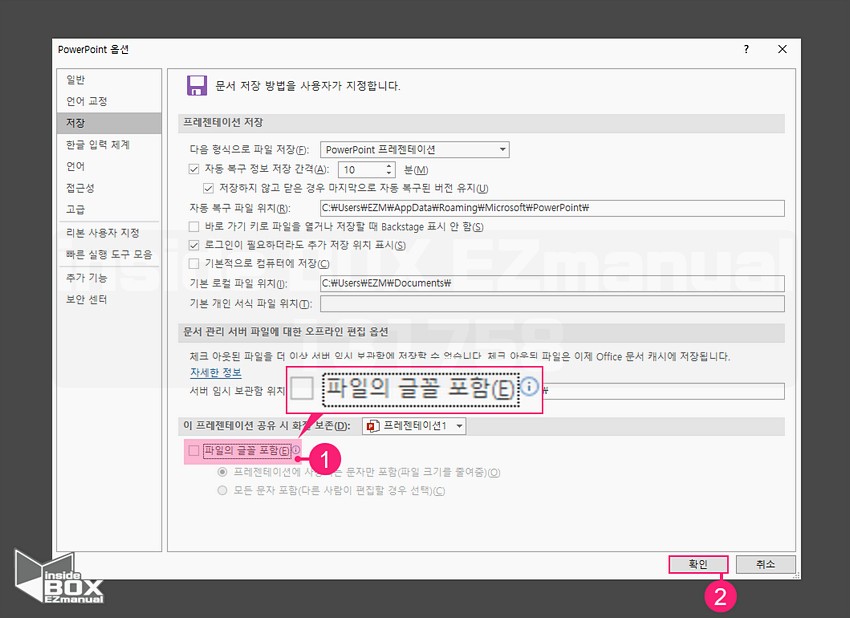Enable Backstage 표시 안 함 checkbox
850x618 pixels.
click(194, 227)
